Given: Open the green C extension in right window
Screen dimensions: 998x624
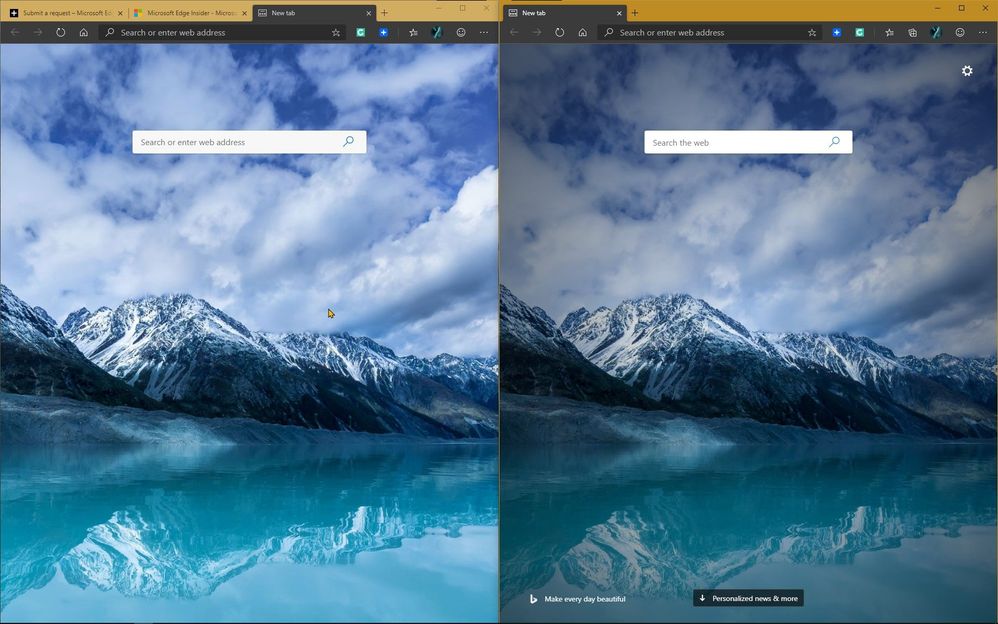Looking at the screenshot, I should (x=859, y=32).
